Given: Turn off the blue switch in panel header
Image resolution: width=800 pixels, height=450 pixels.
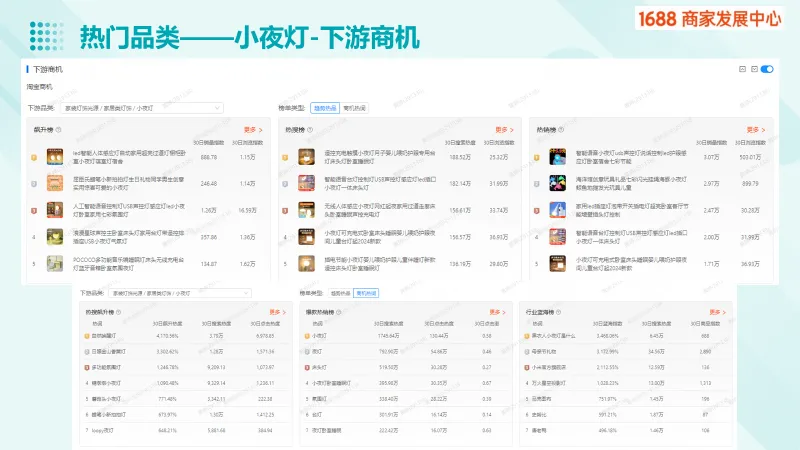Looking at the screenshot, I should (x=768, y=69).
